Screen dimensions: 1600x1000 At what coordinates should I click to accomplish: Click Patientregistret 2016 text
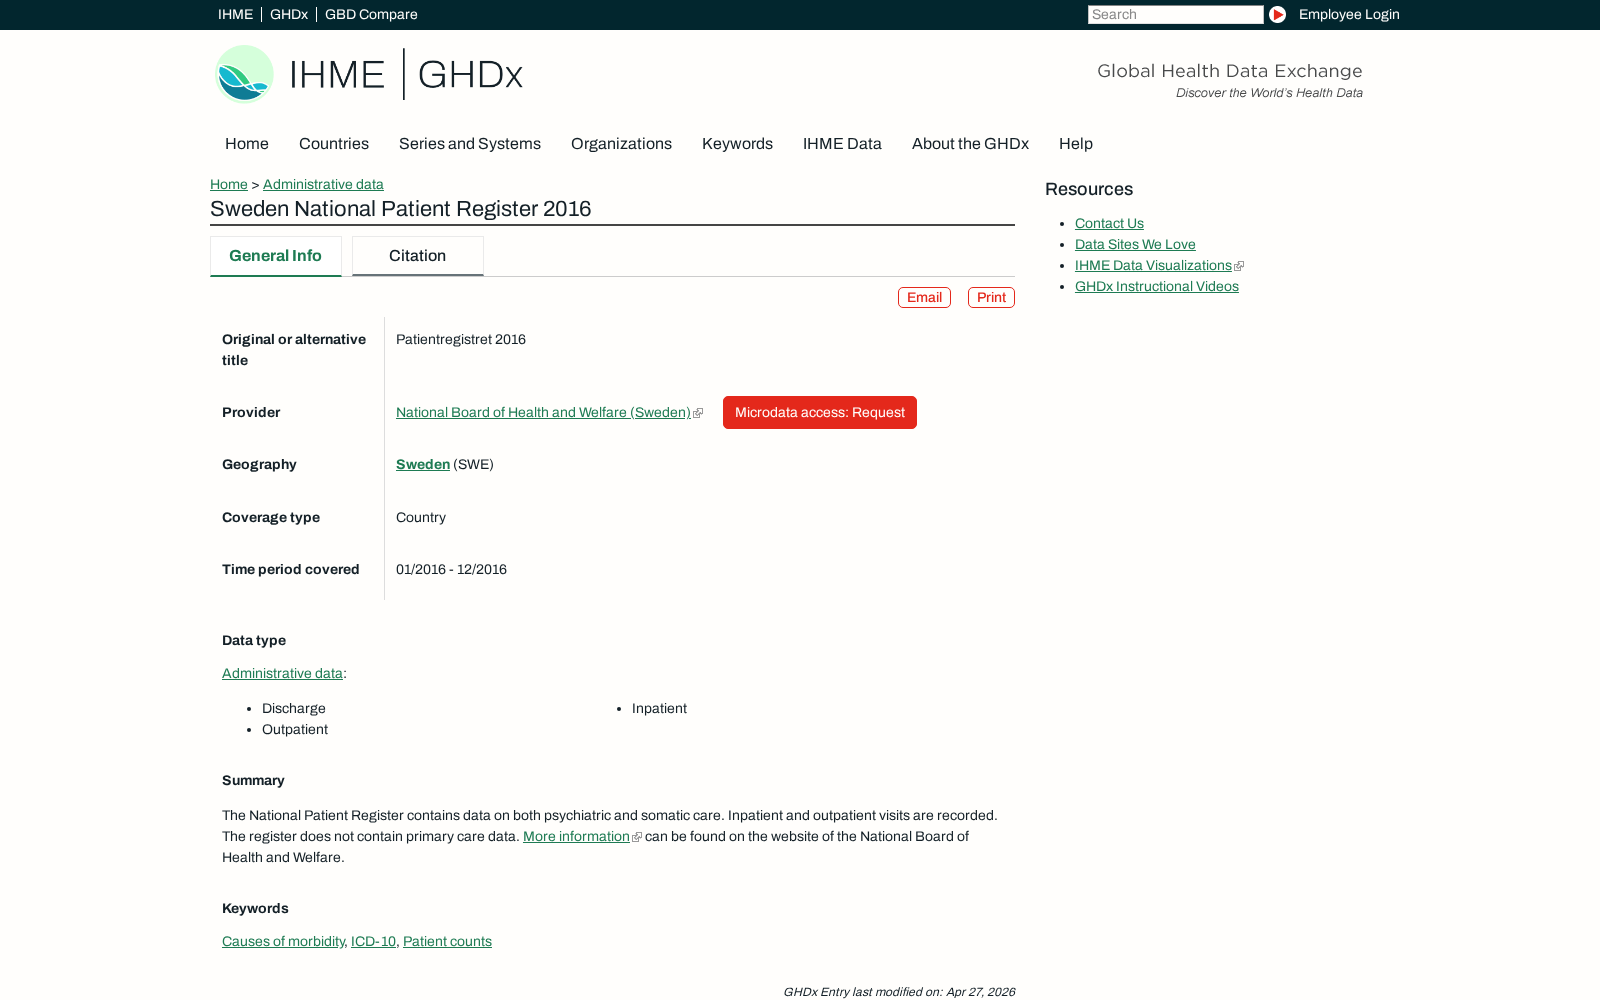click(461, 339)
